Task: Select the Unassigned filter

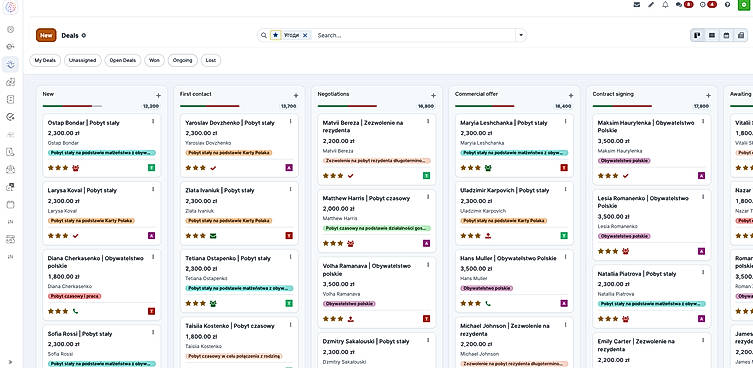Action: [83, 61]
